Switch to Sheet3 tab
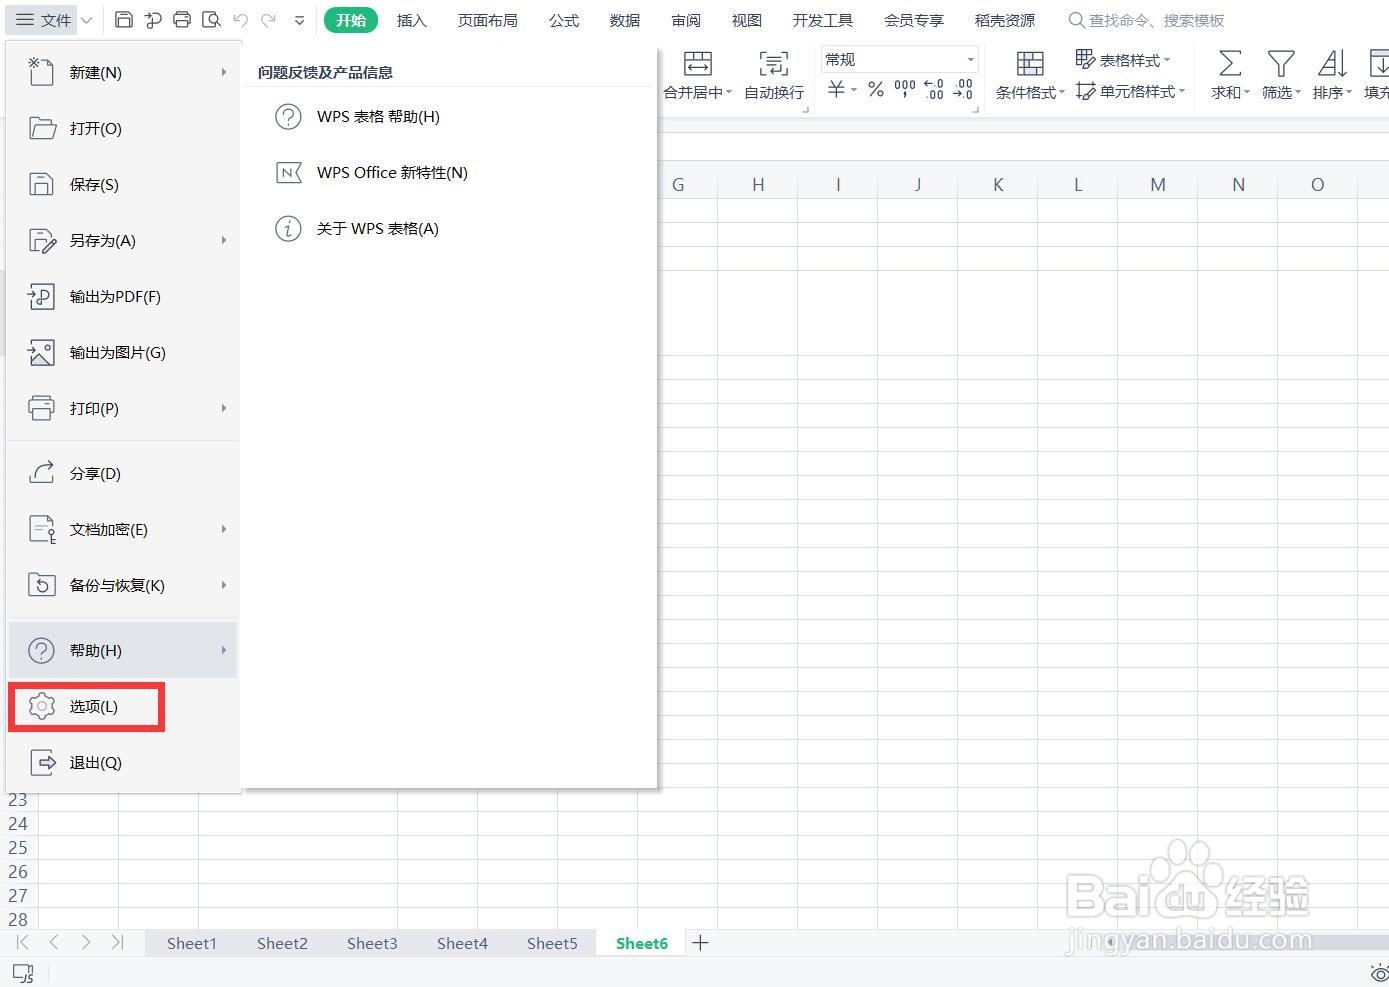1389x987 pixels. pos(372,943)
